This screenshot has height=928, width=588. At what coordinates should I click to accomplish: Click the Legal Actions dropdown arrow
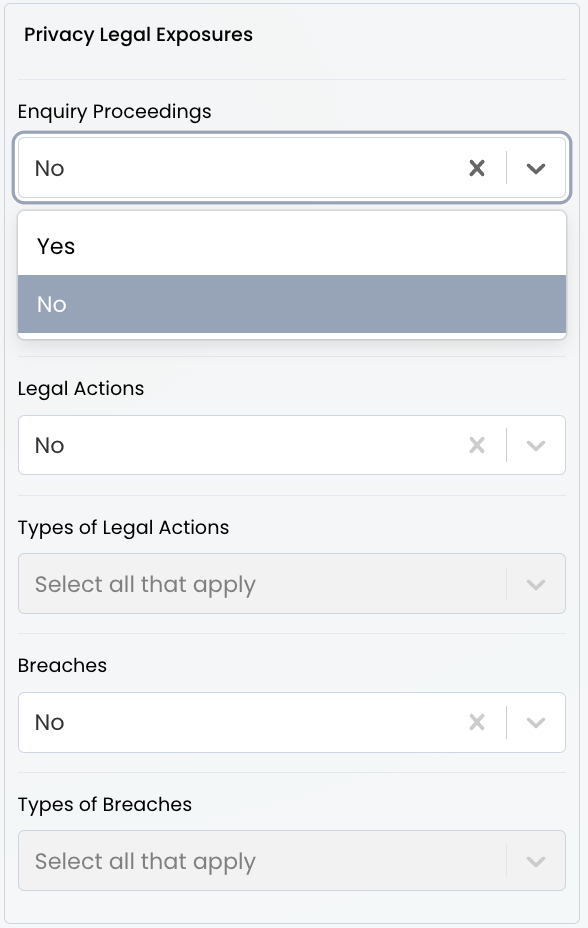(x=536, y=445)
